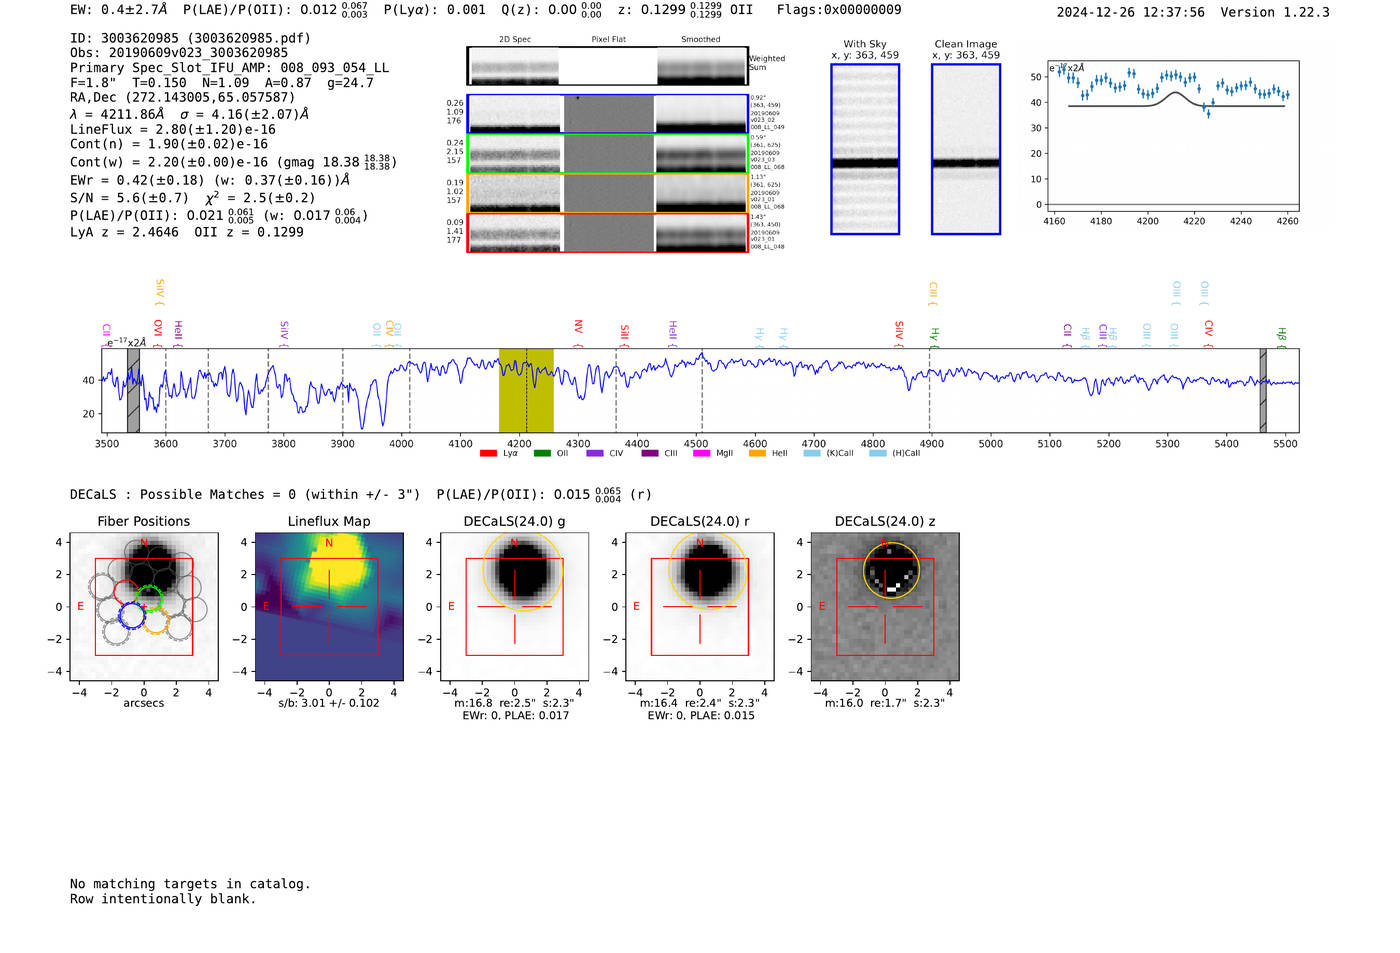The width and height of the screenshot is (1400, 953).
Task: Click the 'Obs: 20190609v023_3003620985' line
Action: pyautogui.click(x=179, y=53)
